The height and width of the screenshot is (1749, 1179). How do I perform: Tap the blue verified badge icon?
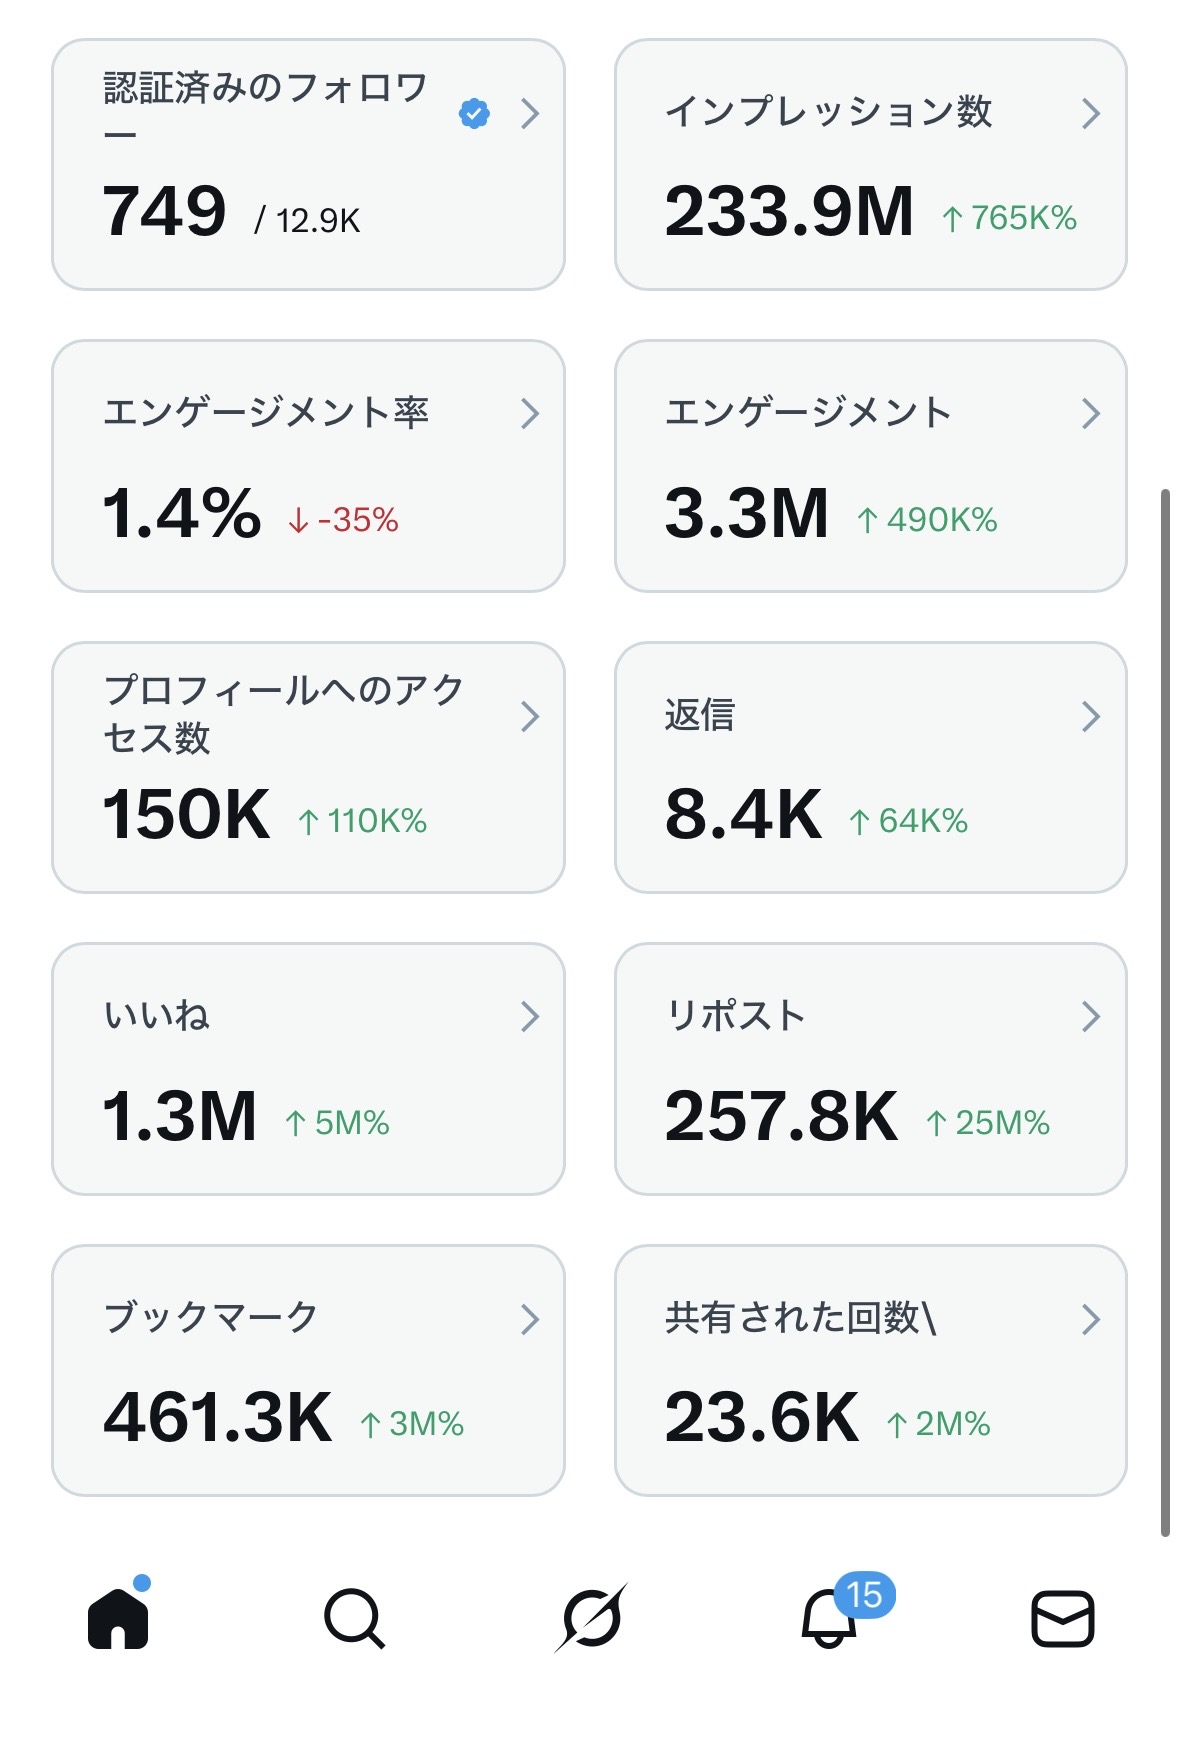474,114
